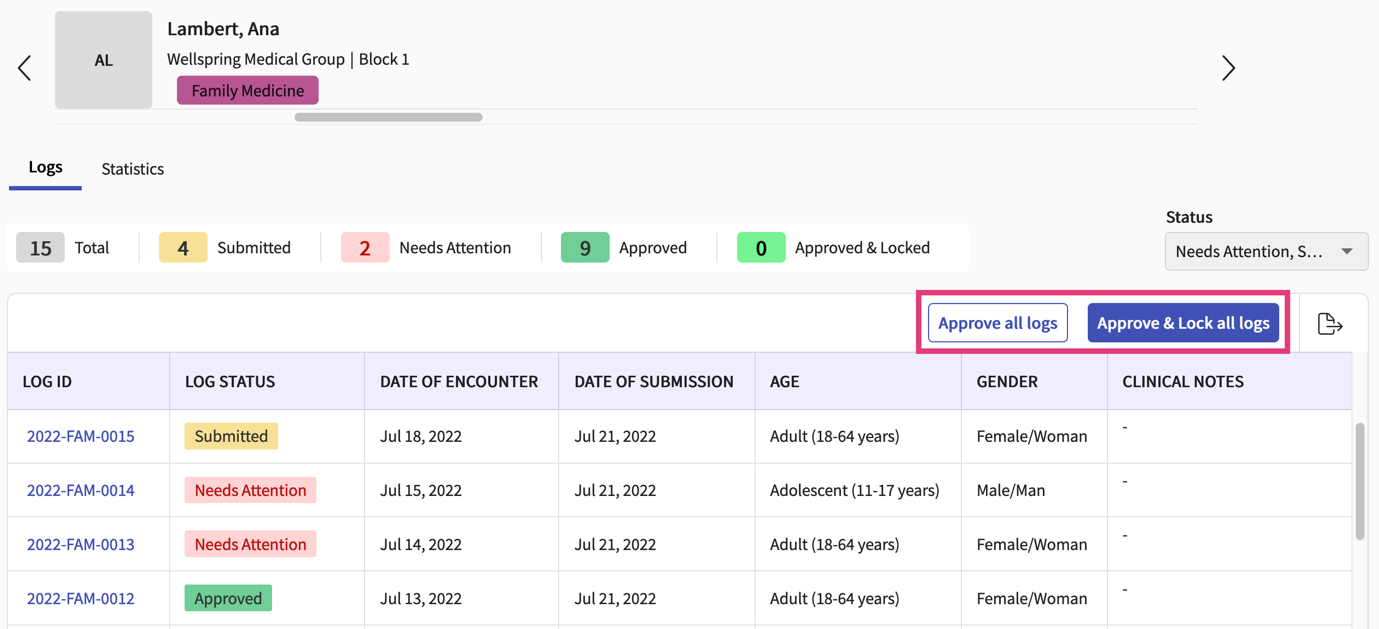Open the export logs icon

click(1330, 322)
